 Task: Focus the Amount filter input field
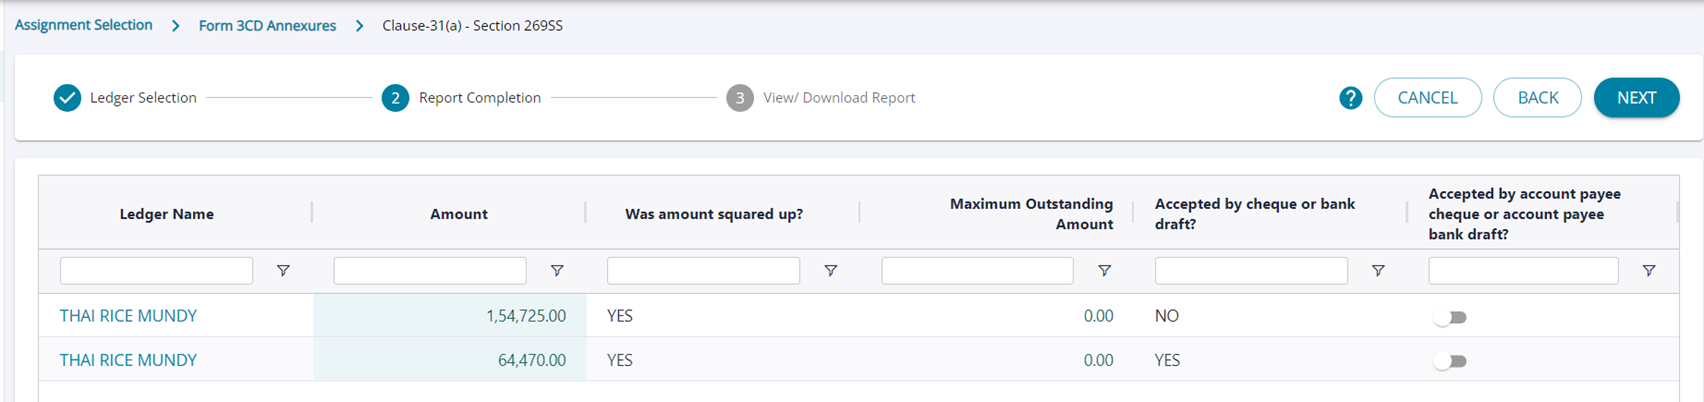[x=430, y=271]
